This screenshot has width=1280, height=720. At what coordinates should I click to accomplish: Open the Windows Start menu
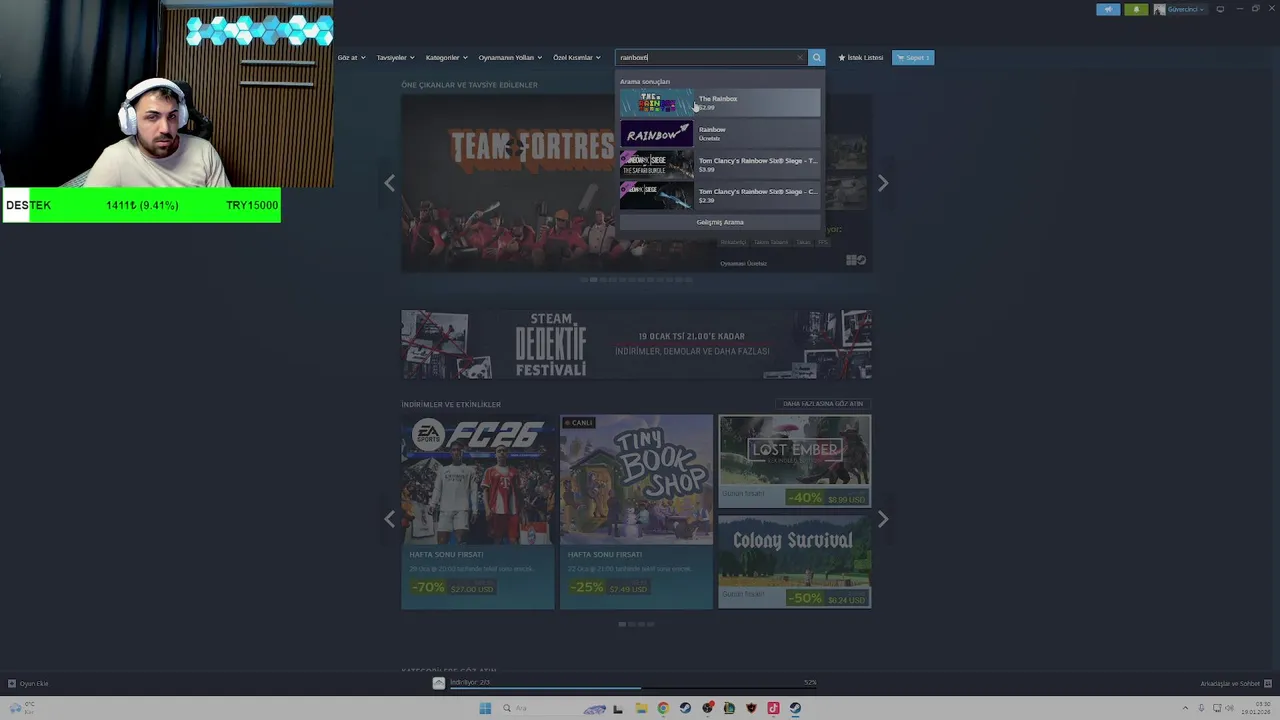(x=485, y=708)
